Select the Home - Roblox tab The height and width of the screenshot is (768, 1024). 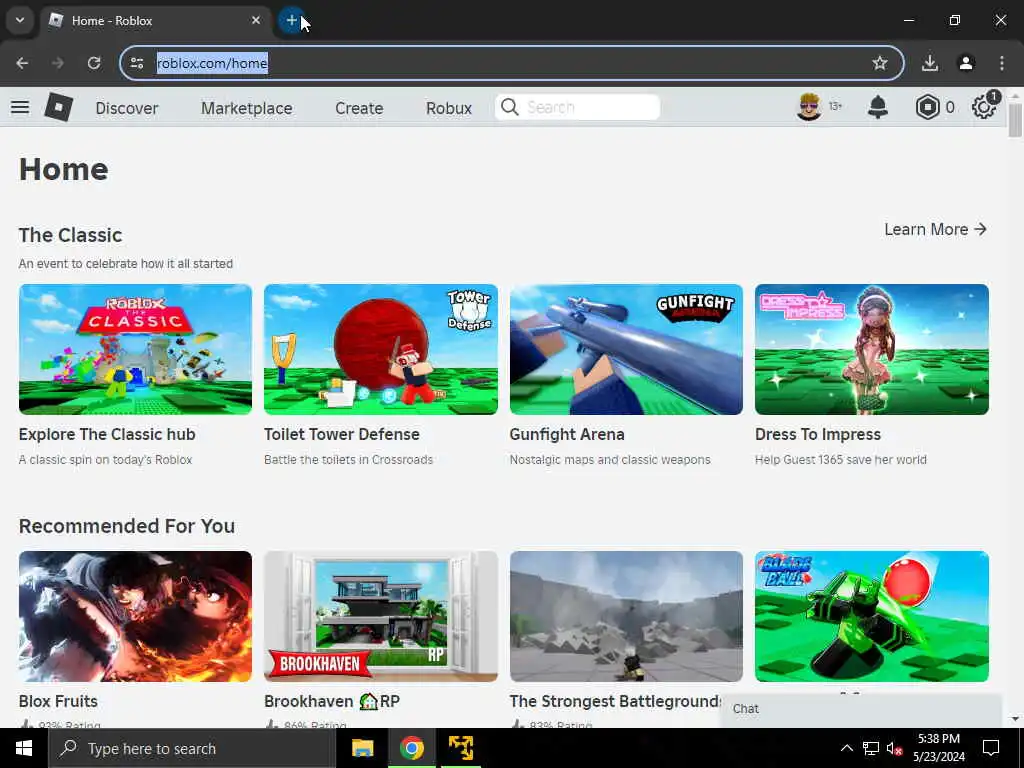(x=157, y=20)
